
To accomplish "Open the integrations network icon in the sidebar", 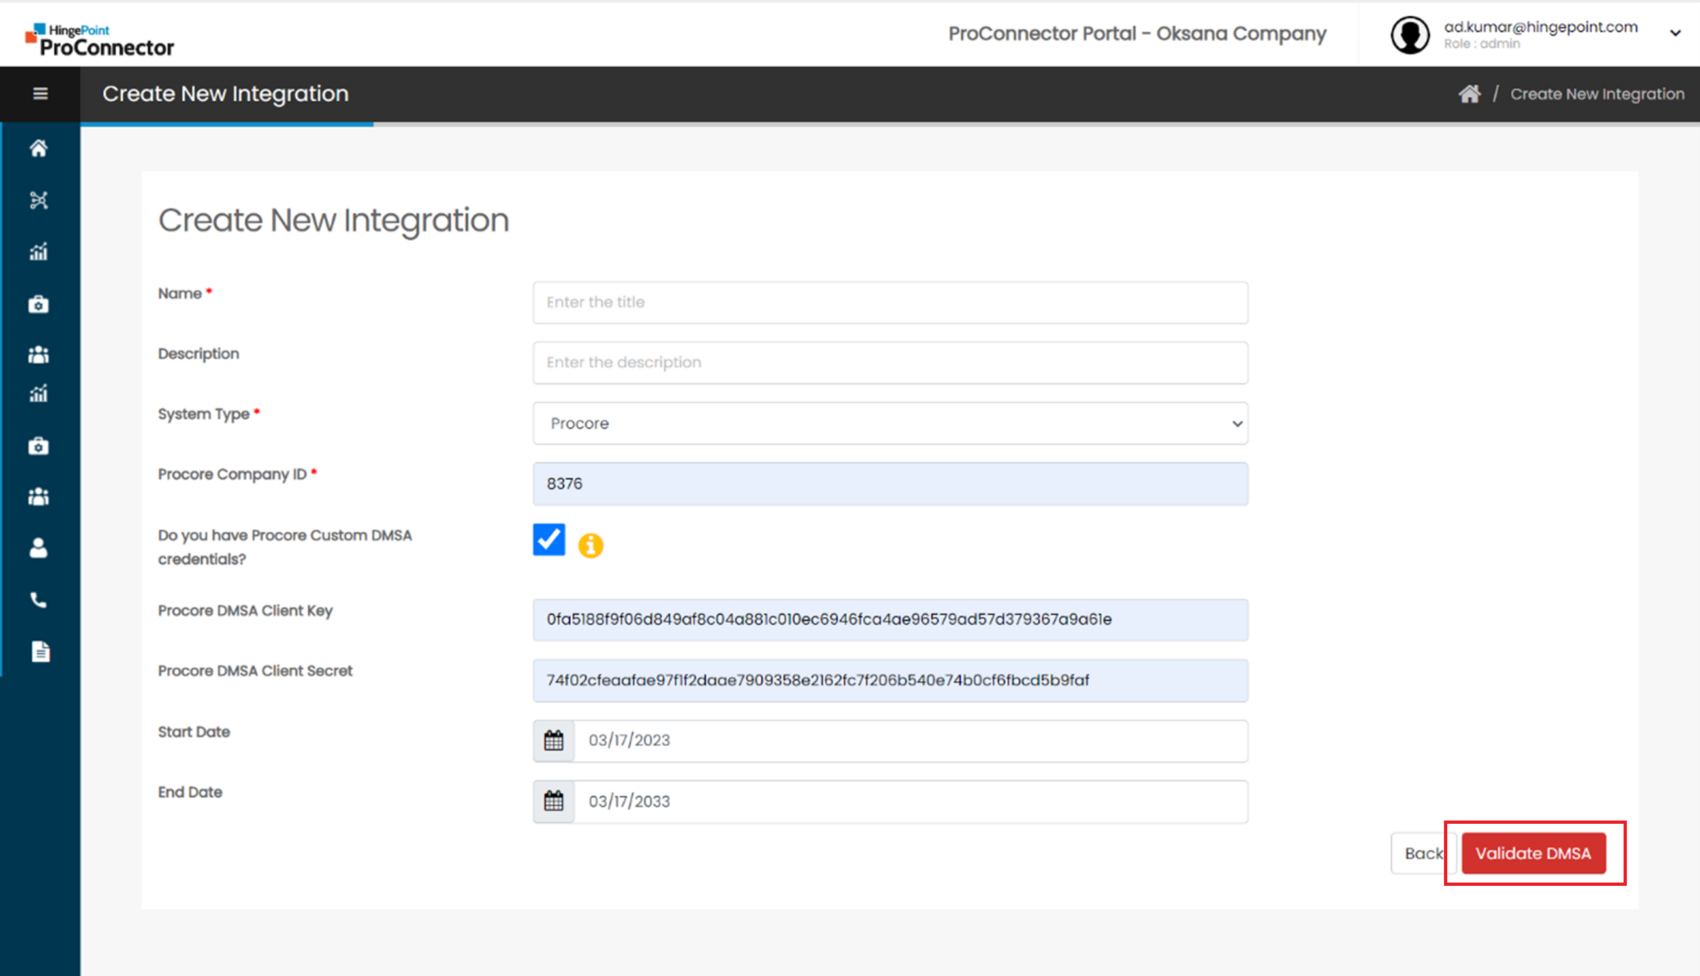I will (39, 201).
